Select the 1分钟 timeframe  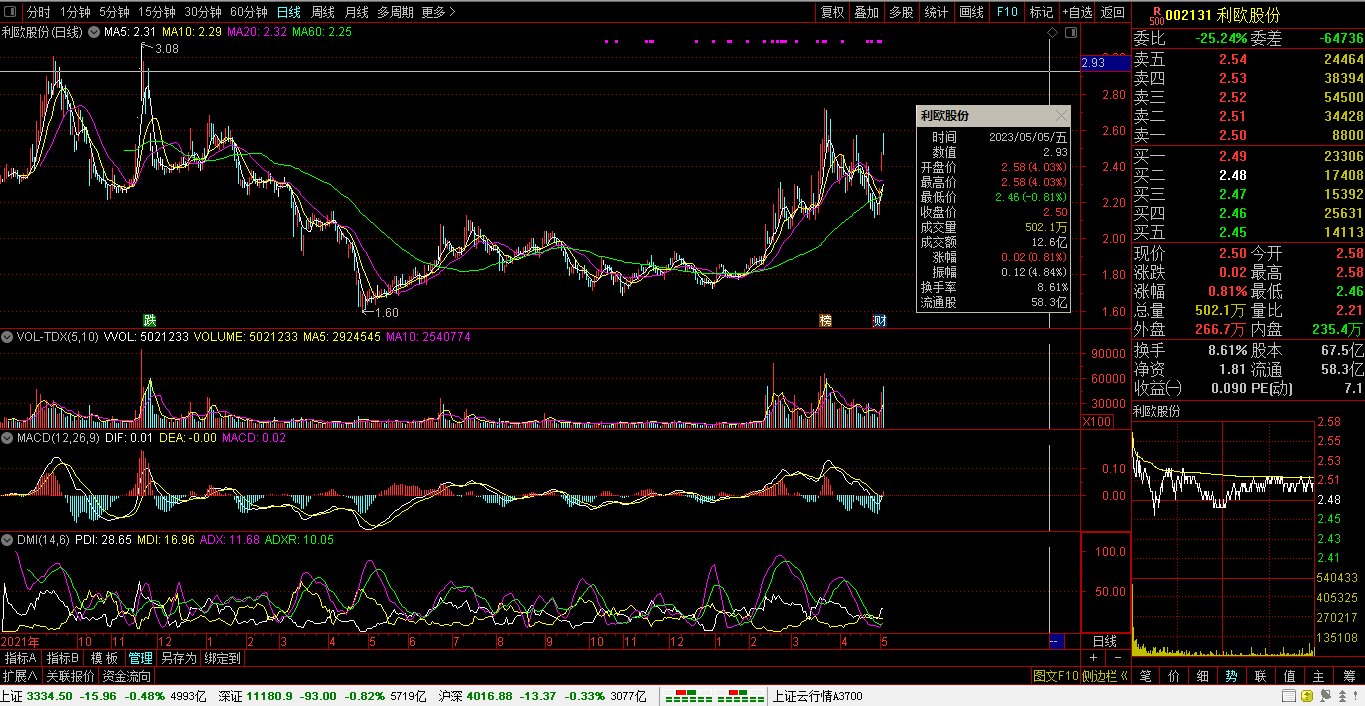tap(75, 12)
